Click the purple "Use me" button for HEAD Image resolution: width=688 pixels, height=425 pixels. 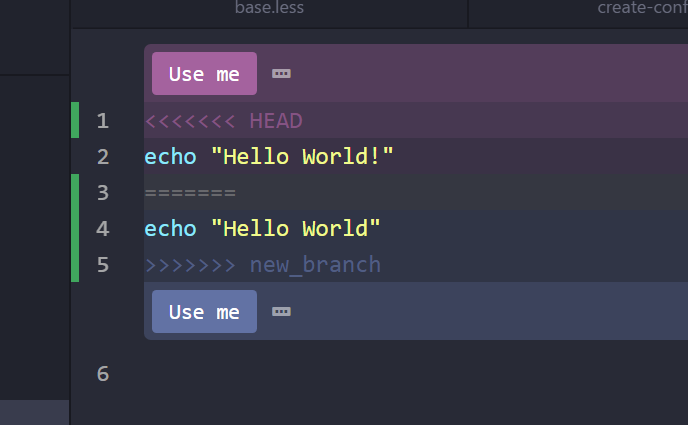tap(204, 74)
